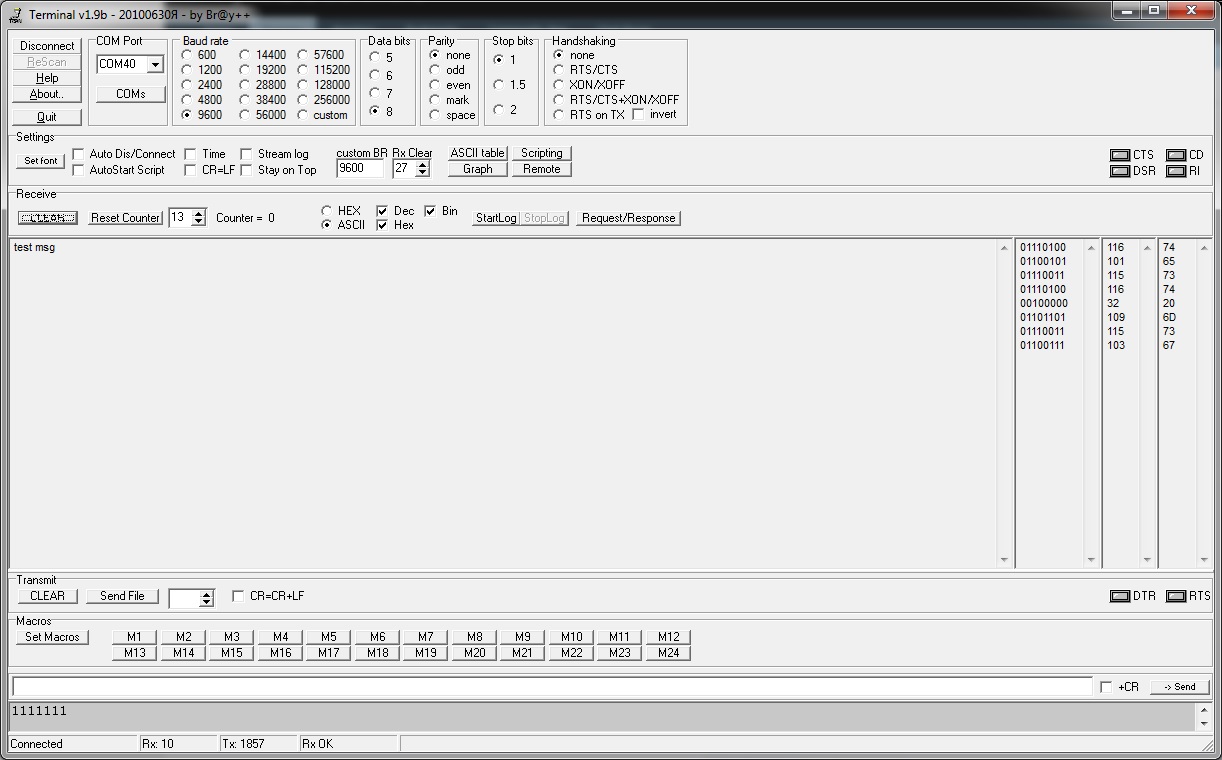Toggle the RTS line indicator

1176,596
